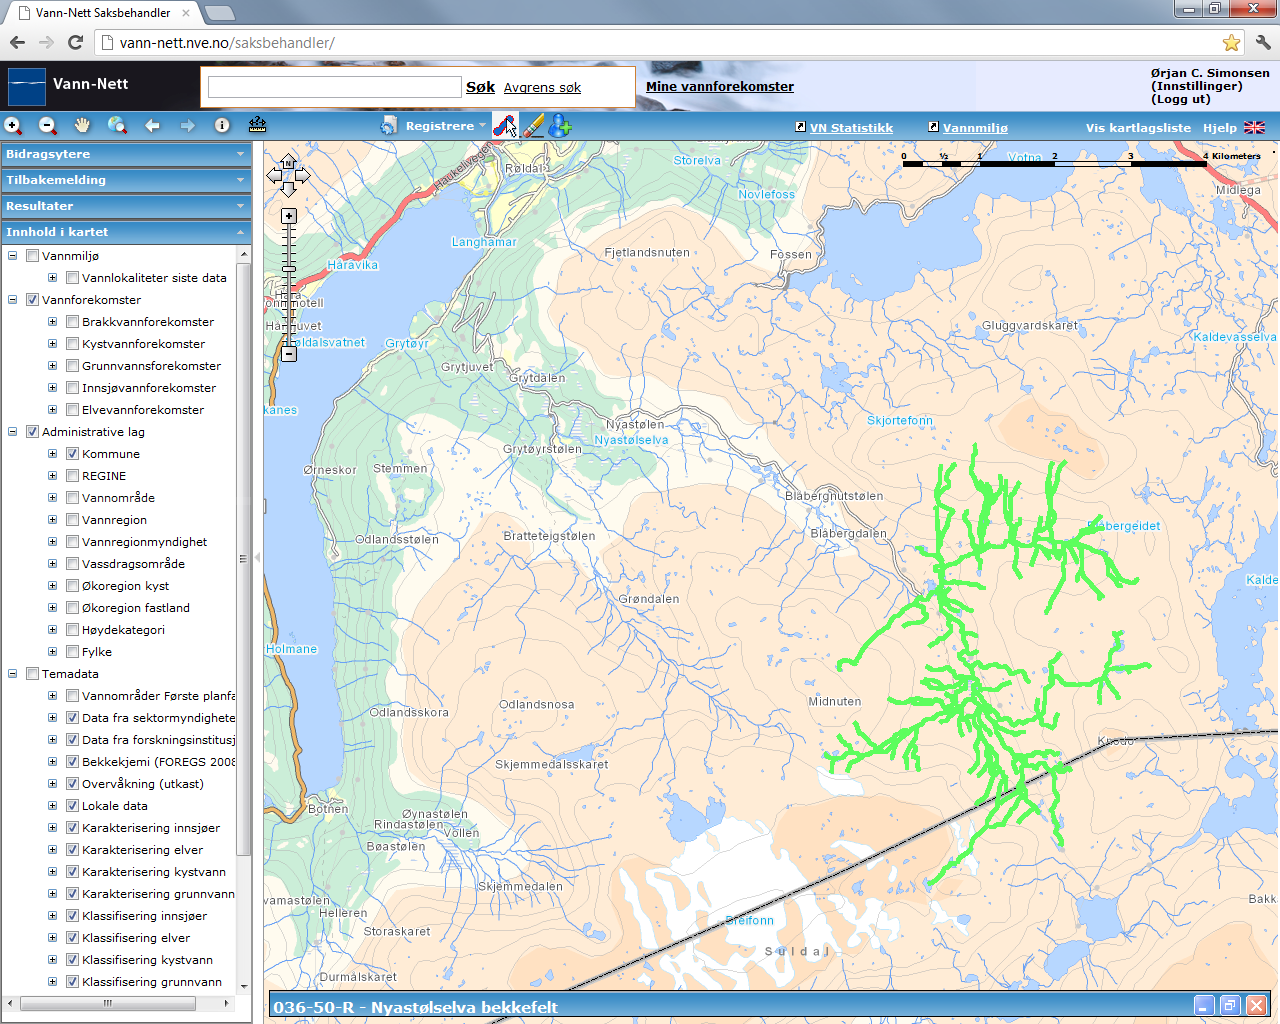The height and width of the screenshot is (1024, 1280).
Task: Minimize the Nyastølselva bekkefelt panel
Action: point(1204,1006)
